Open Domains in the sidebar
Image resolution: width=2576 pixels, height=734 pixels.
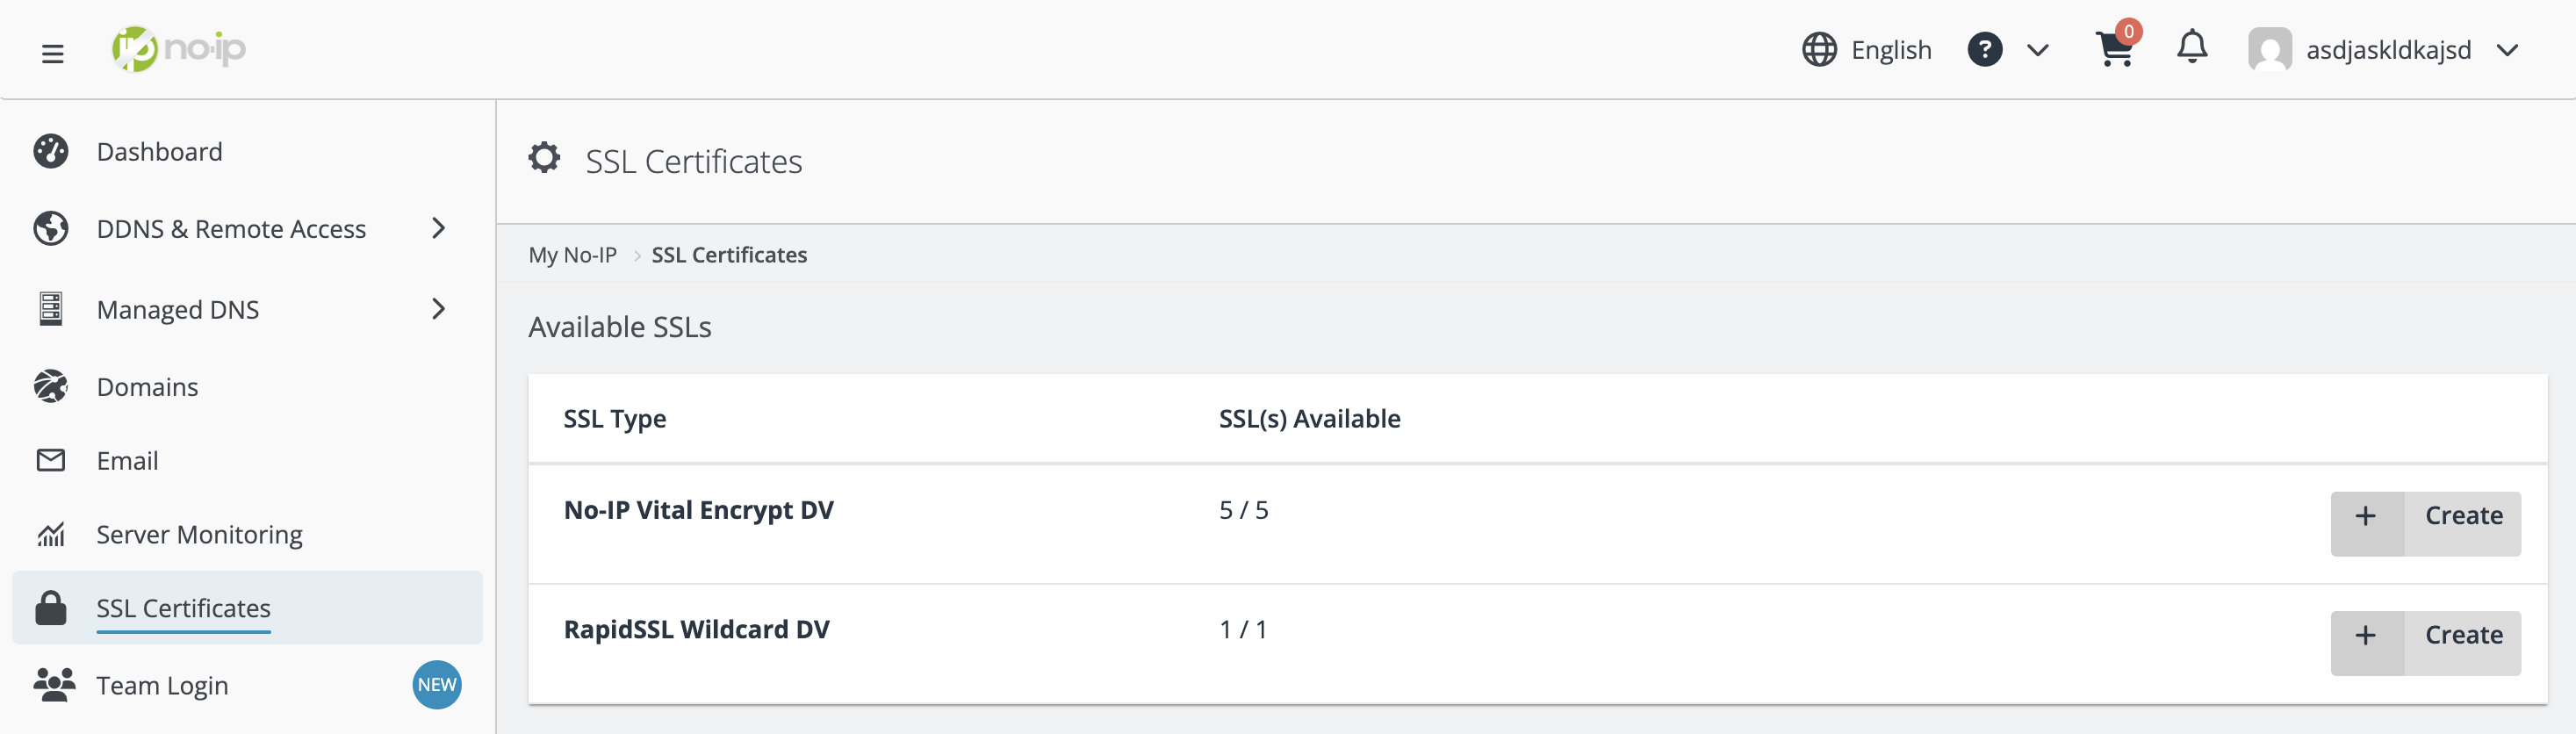(147, 387)
